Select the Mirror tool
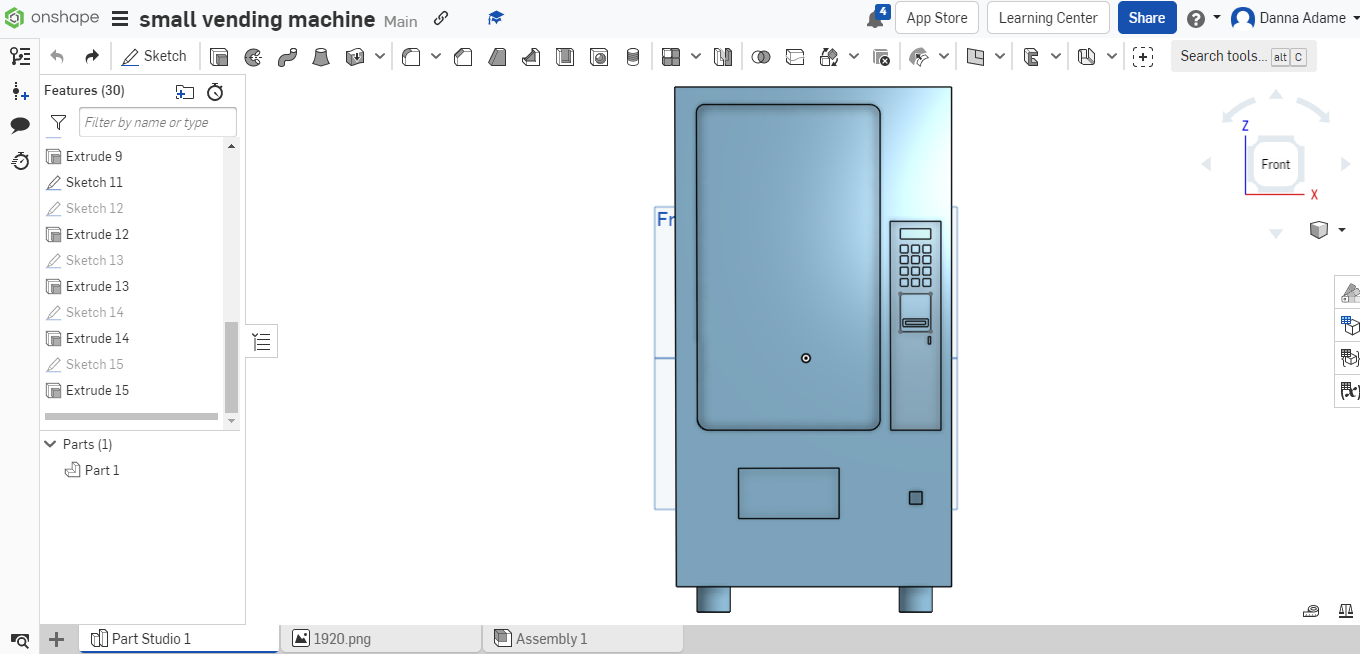The image size is (1360, 654). tap(723, 56)
